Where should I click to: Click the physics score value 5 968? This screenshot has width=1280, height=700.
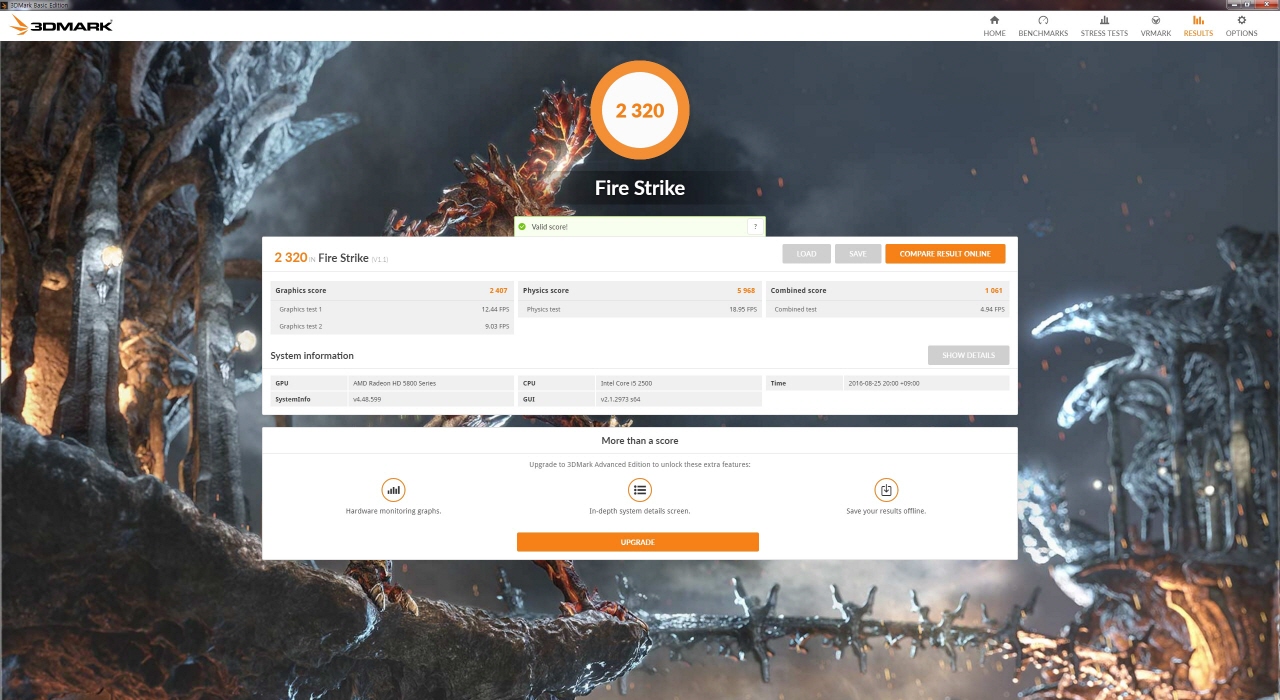click(x=746, y=291)
